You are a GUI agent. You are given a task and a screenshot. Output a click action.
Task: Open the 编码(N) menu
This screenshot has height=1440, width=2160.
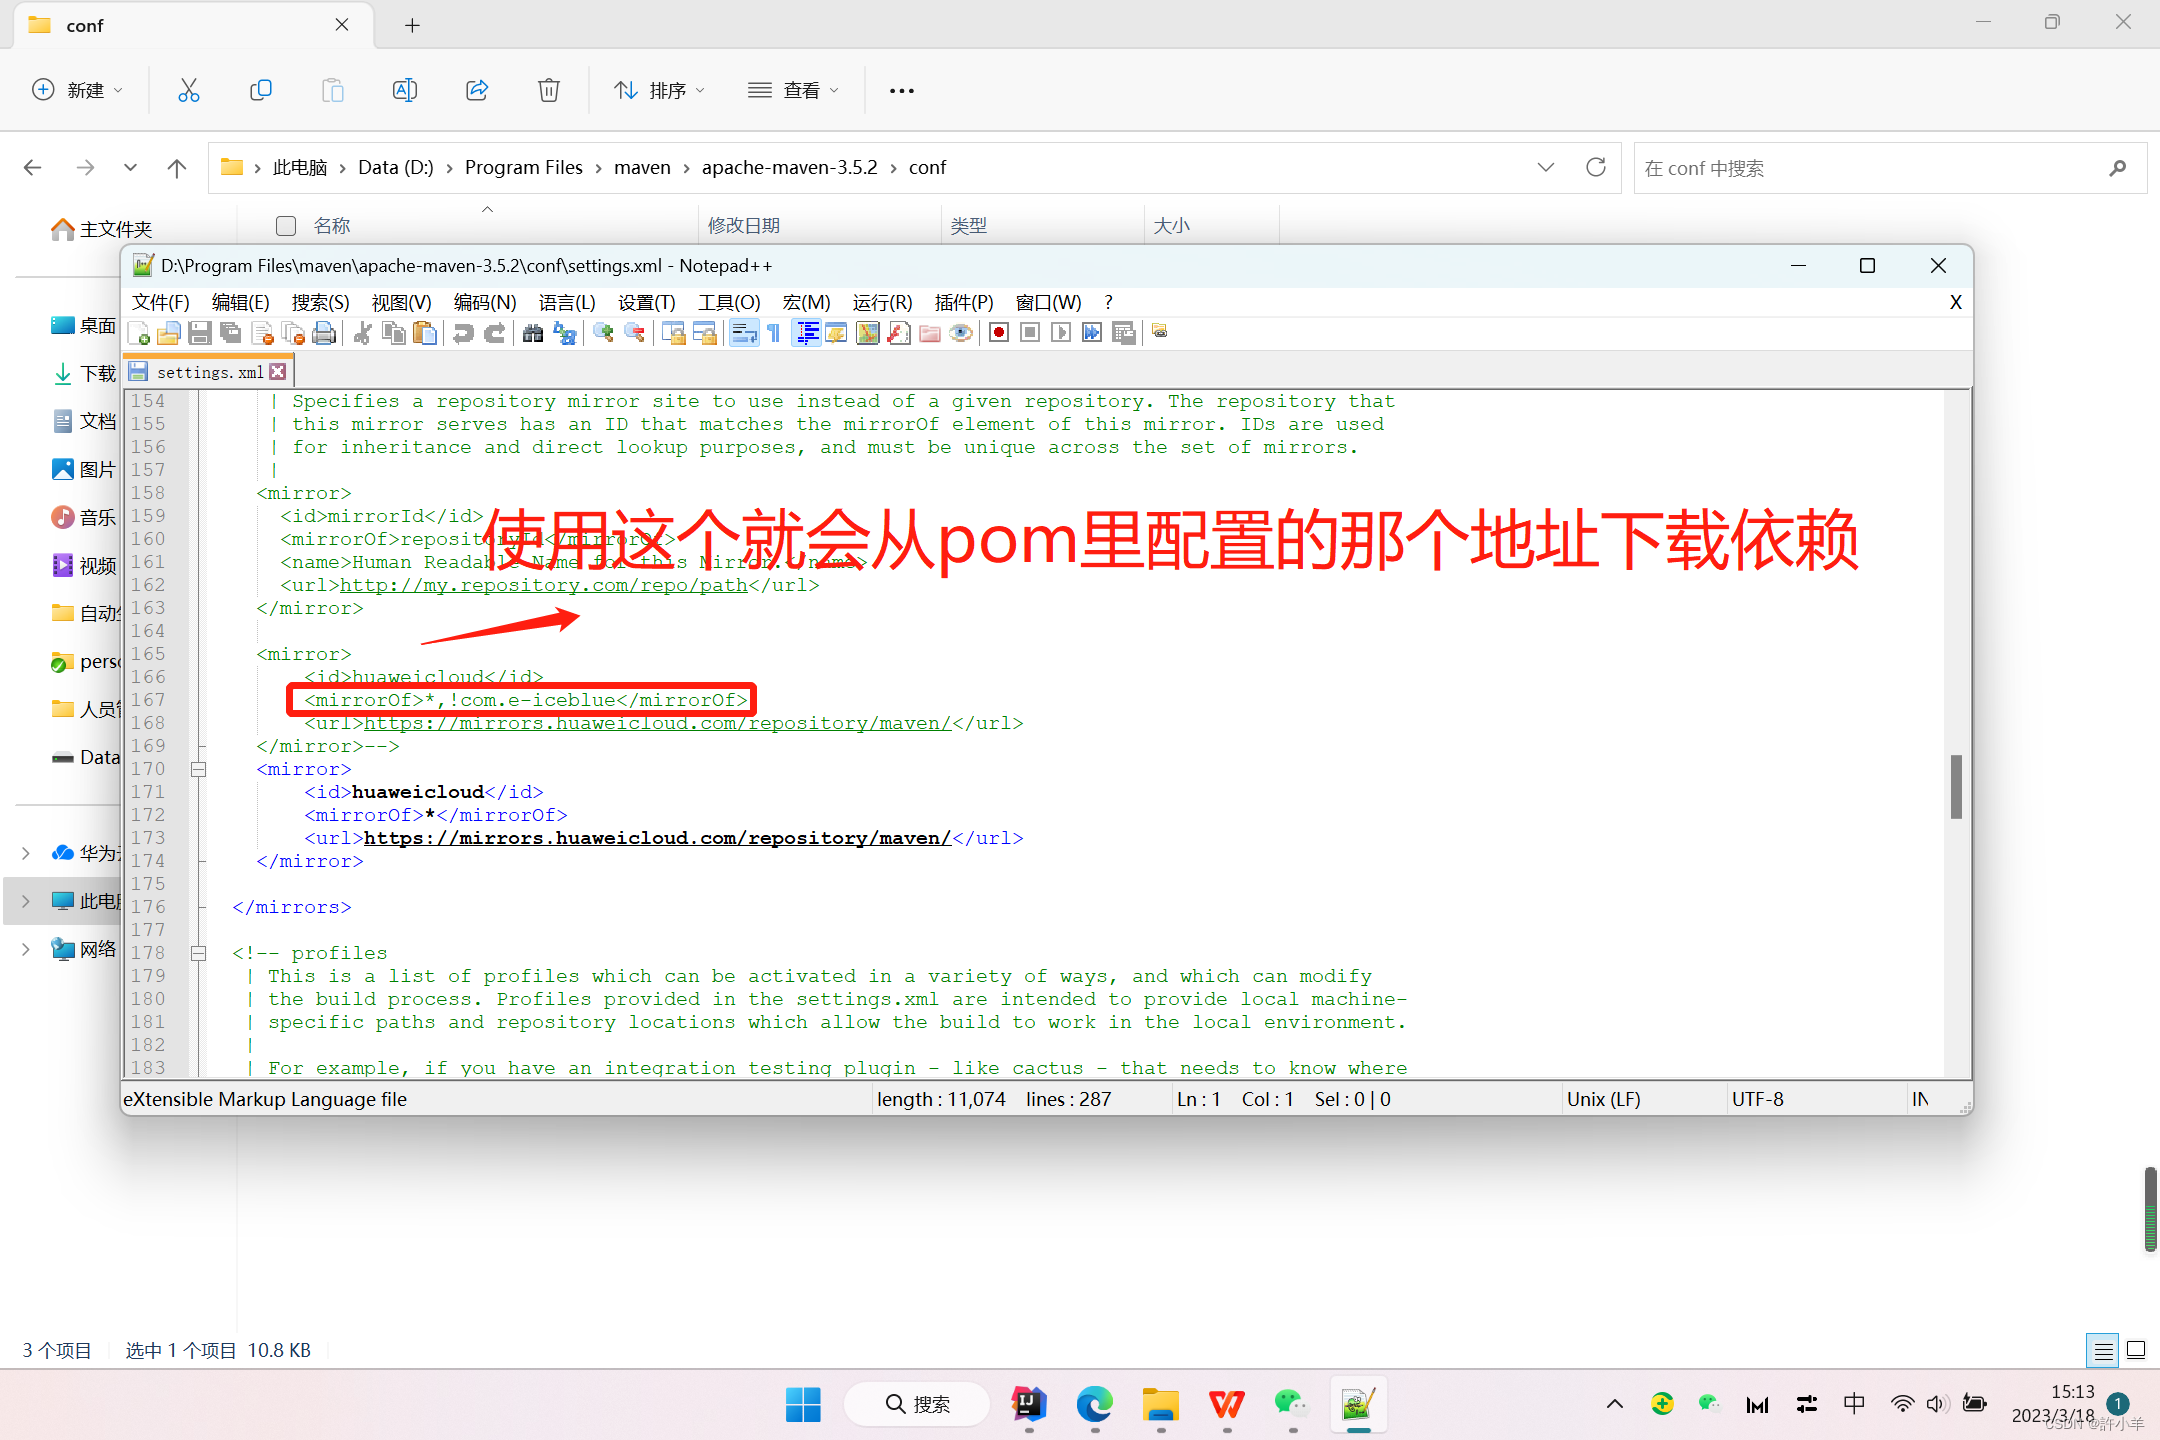tap(484, 302)
